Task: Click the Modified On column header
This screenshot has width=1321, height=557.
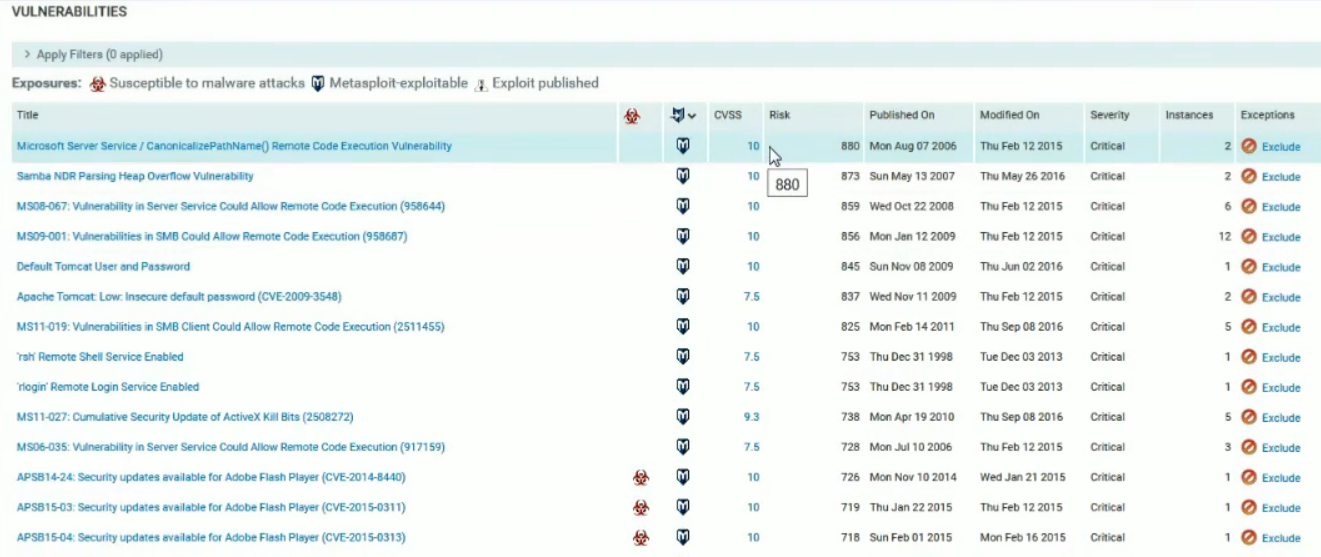Action: [1010, 115]
